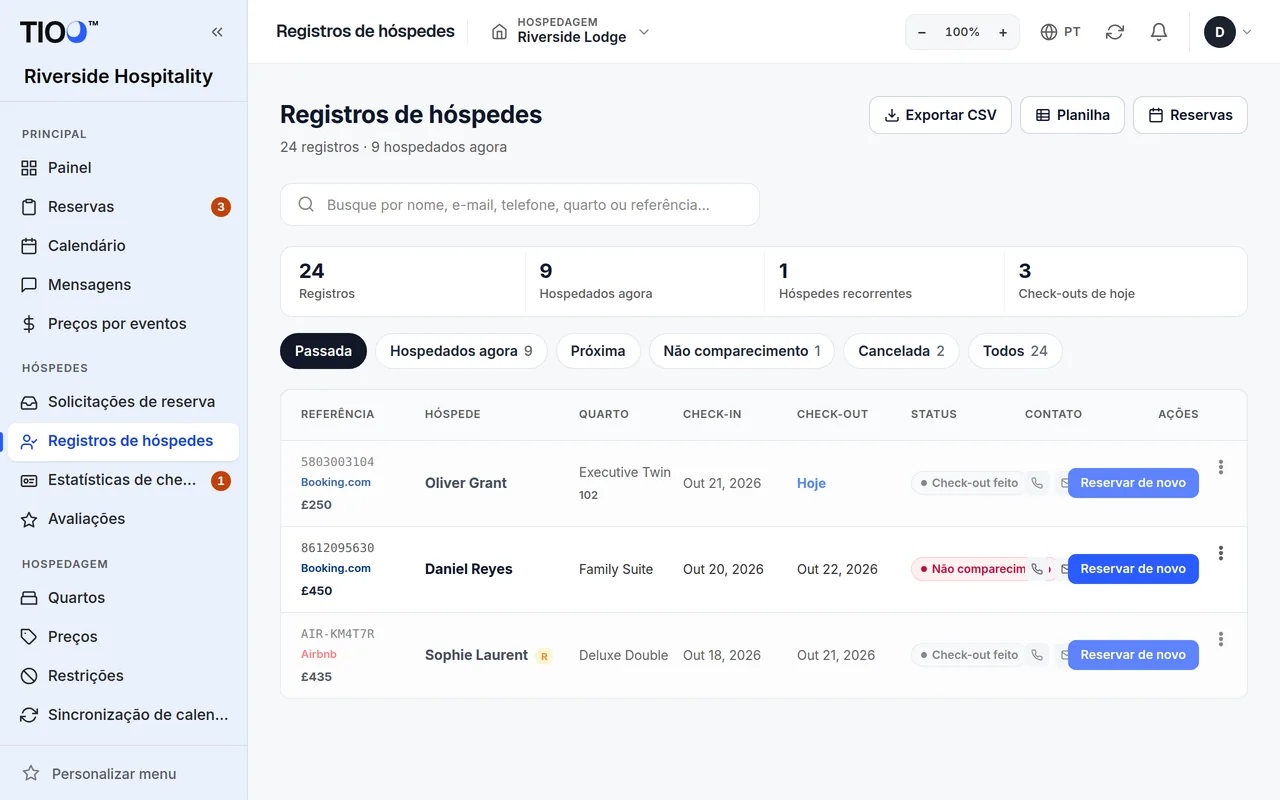Click the phone icon in Oliver Grant's row
1280x800 pixels.
coord(1037,483)
